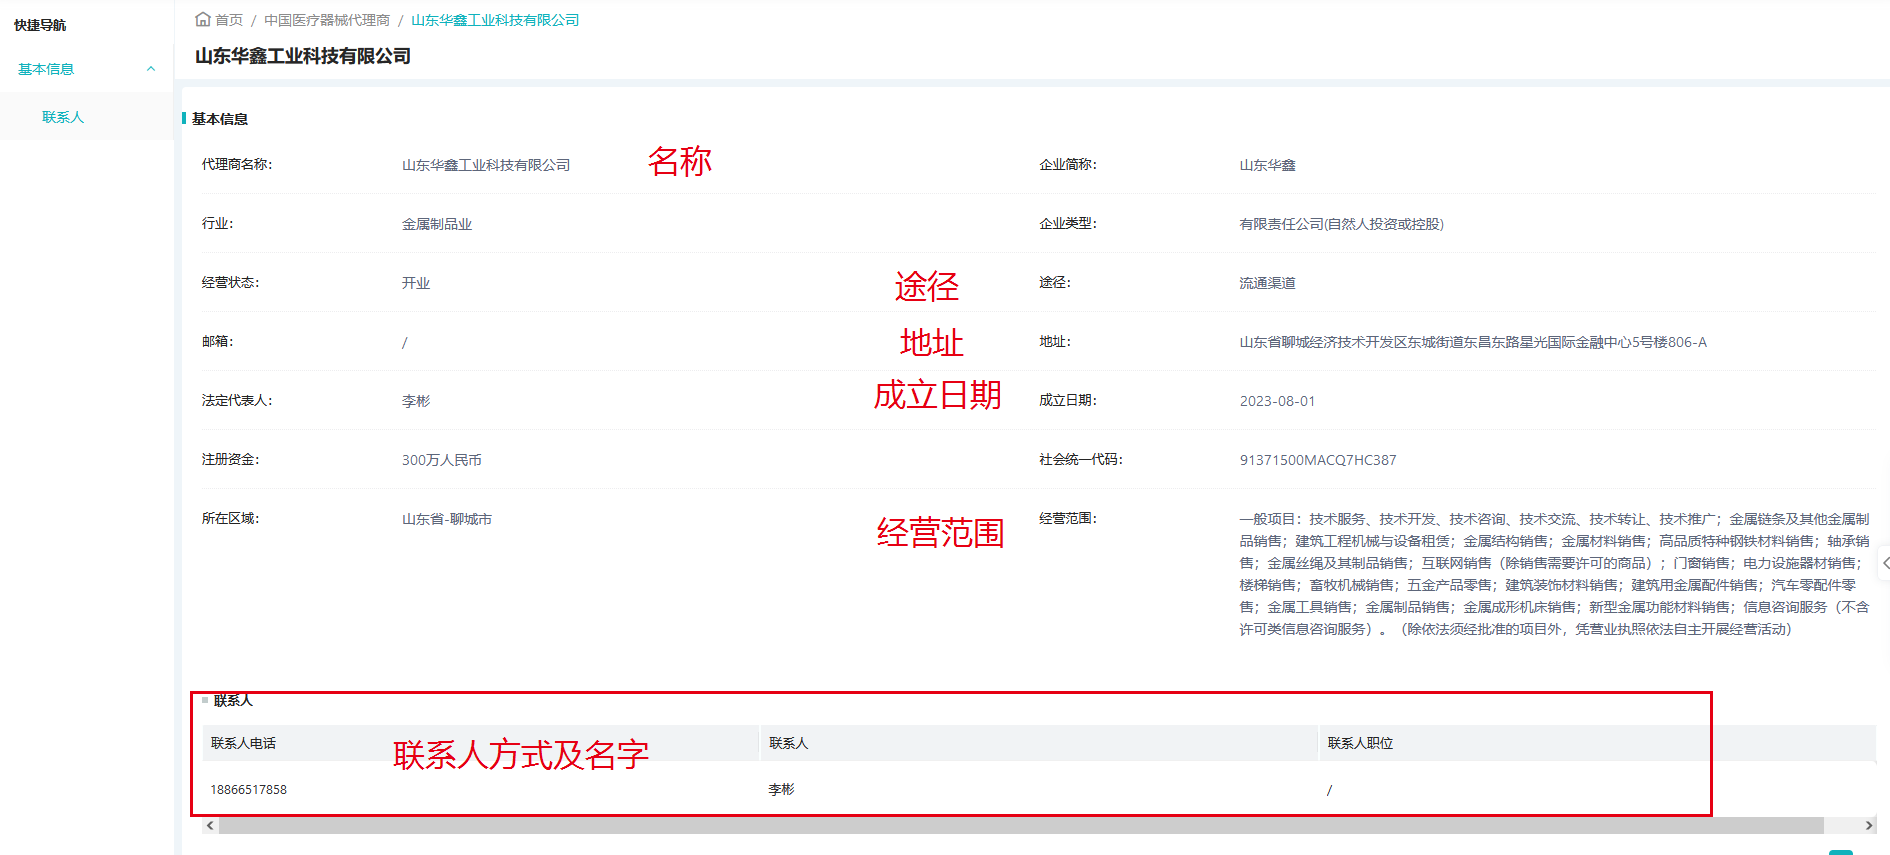The height and width of the screenshot is (855, 1890).
Task: Click the 联系人职位 column header
Action: pyautogui.click(x=1360, y=743)
